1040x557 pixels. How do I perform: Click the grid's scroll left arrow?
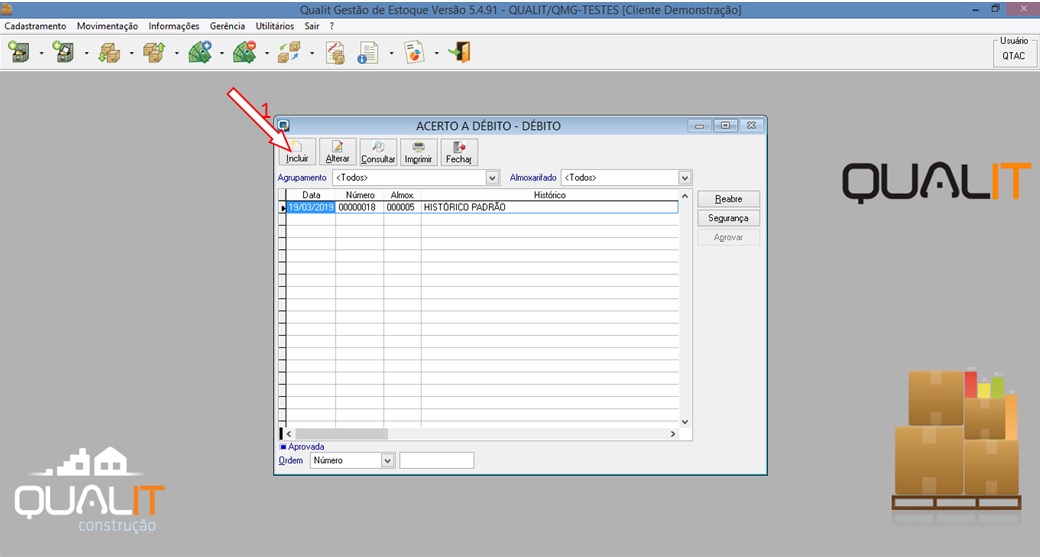pyautogui.click(x=289, y=434)
